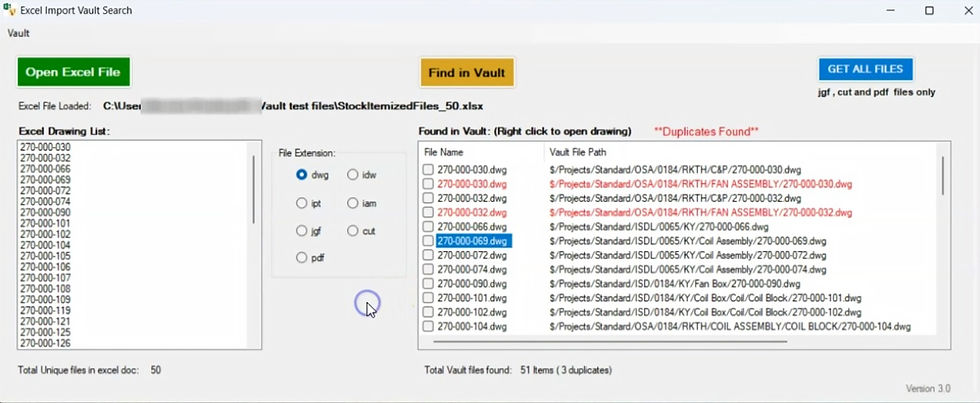
Task: Select 270-000-032 in Excel Drawing List
Action: point(45,158)
